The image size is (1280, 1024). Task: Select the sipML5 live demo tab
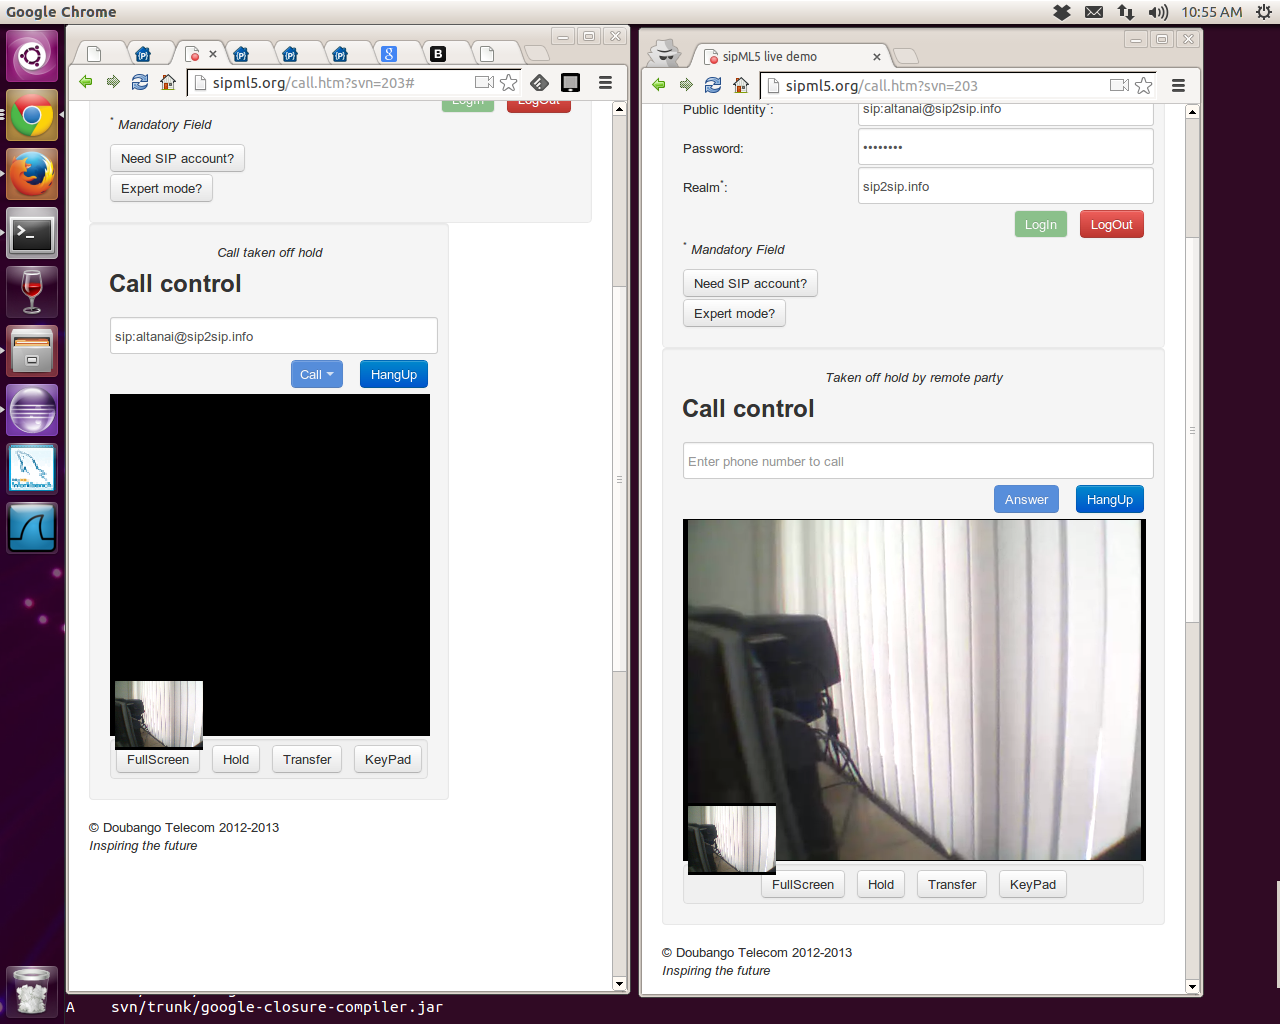790,56
